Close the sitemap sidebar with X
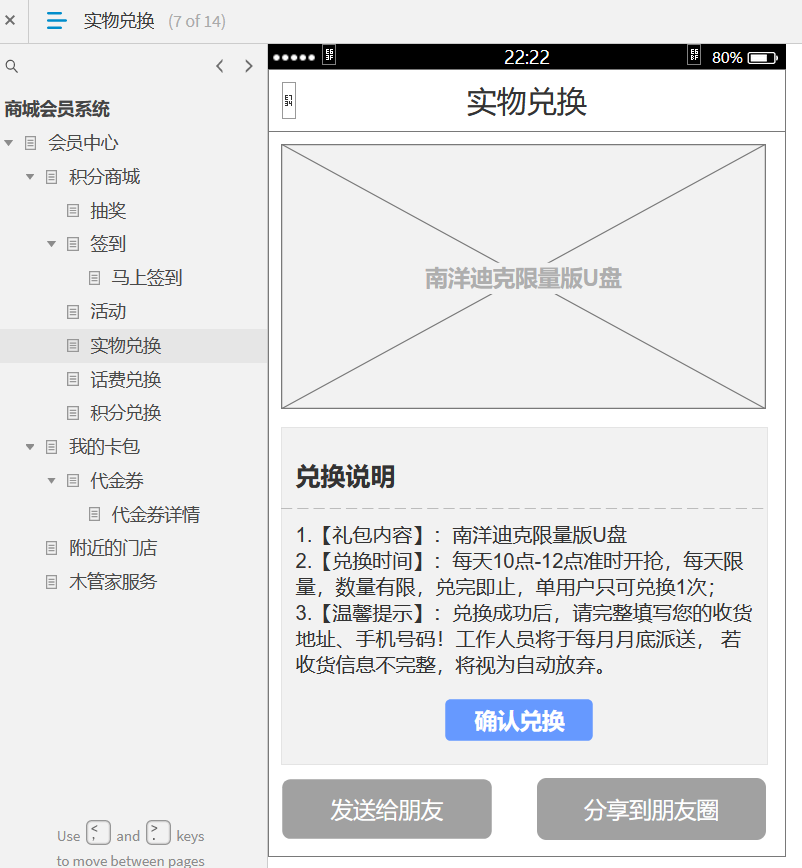Image resolution: width=802 pixels, height=868 pixels. [x=10, y=20]
